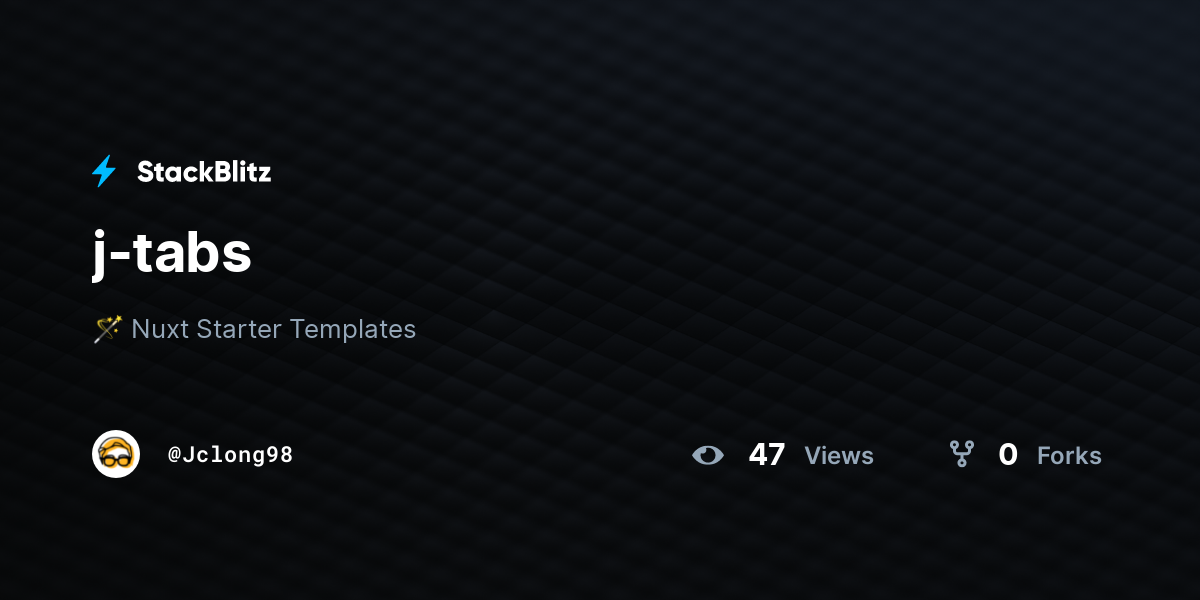Click the Forks label
1200x600 pixels.
point(1069,456)
